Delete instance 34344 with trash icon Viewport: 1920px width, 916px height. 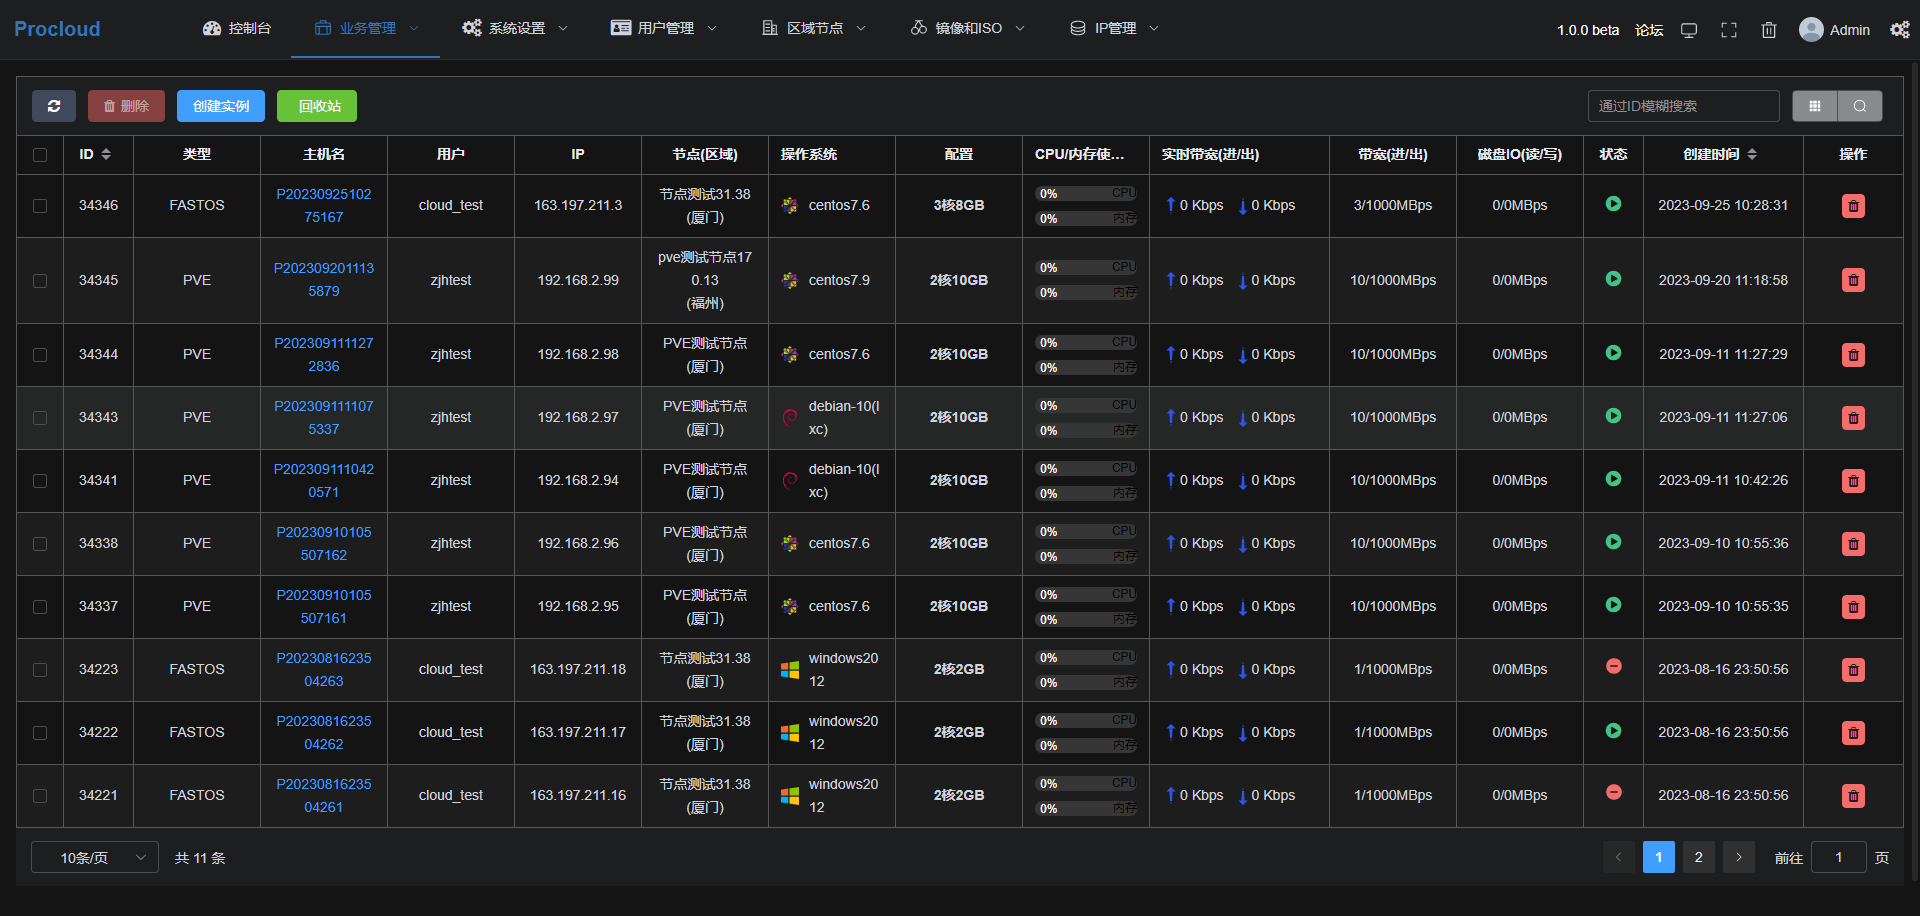click(x=1853, y=355)
